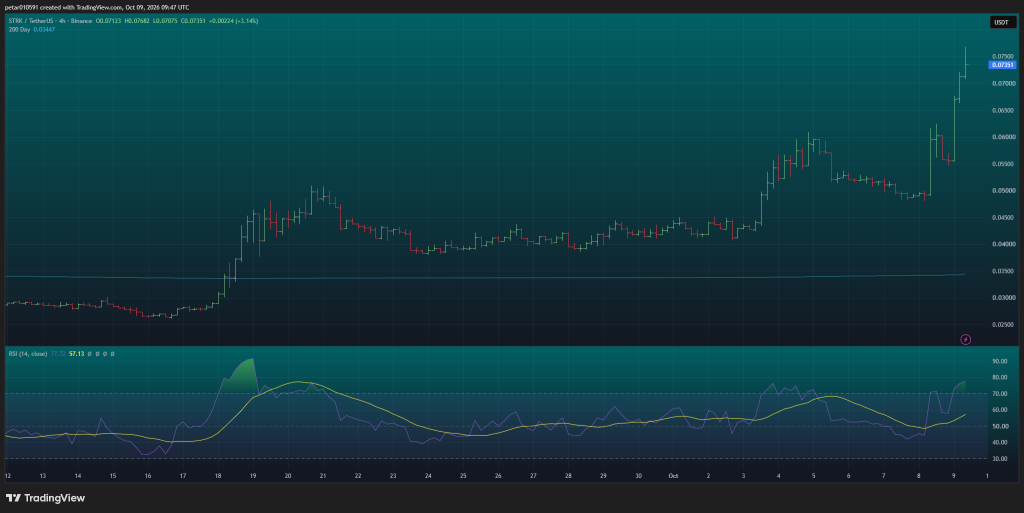1024x513 pixels.
Task: Click the RSI axis label 60.00
Action: click(1000, 410)
